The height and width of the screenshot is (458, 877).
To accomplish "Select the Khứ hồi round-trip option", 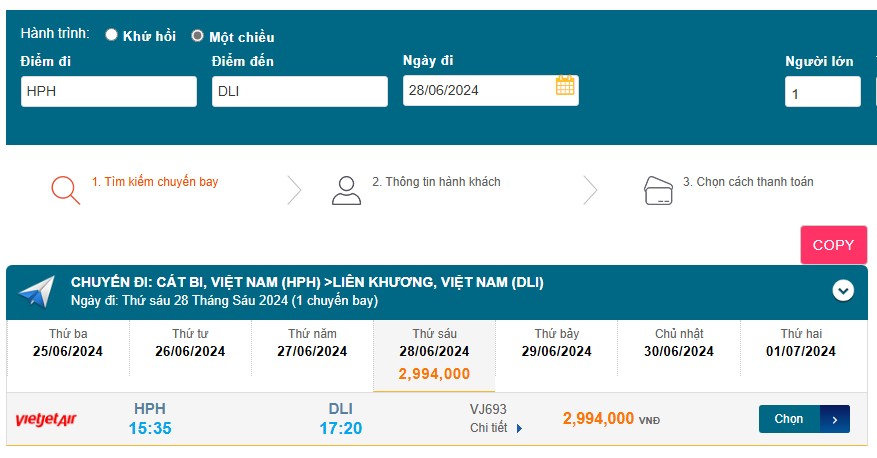I will tap(112, 35).
